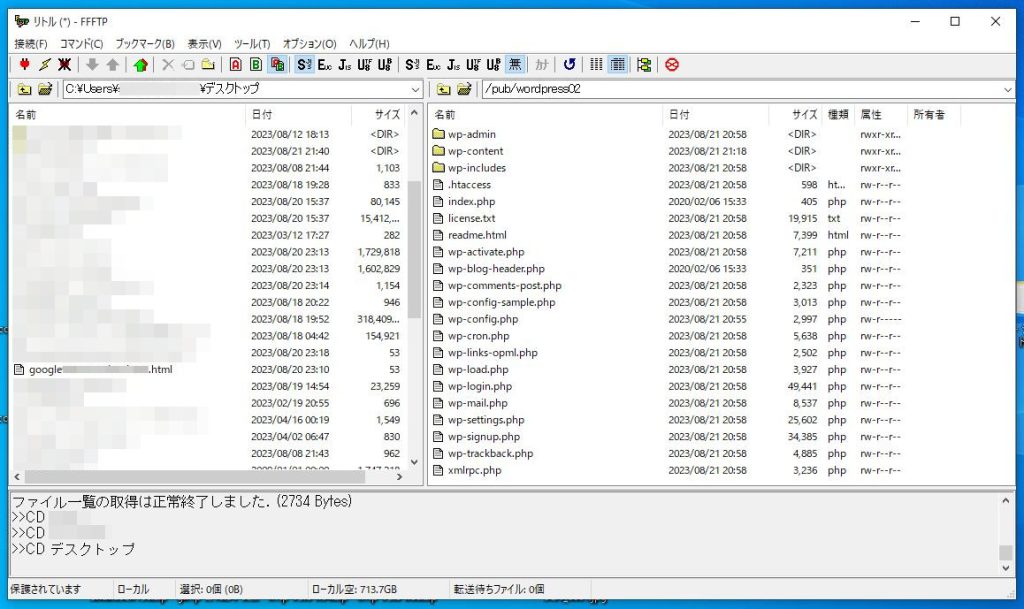The height and width of the screenshot is (609, 1024).
Task: Toggle the synchronized folder navigation button
Action: coord(643,65)
